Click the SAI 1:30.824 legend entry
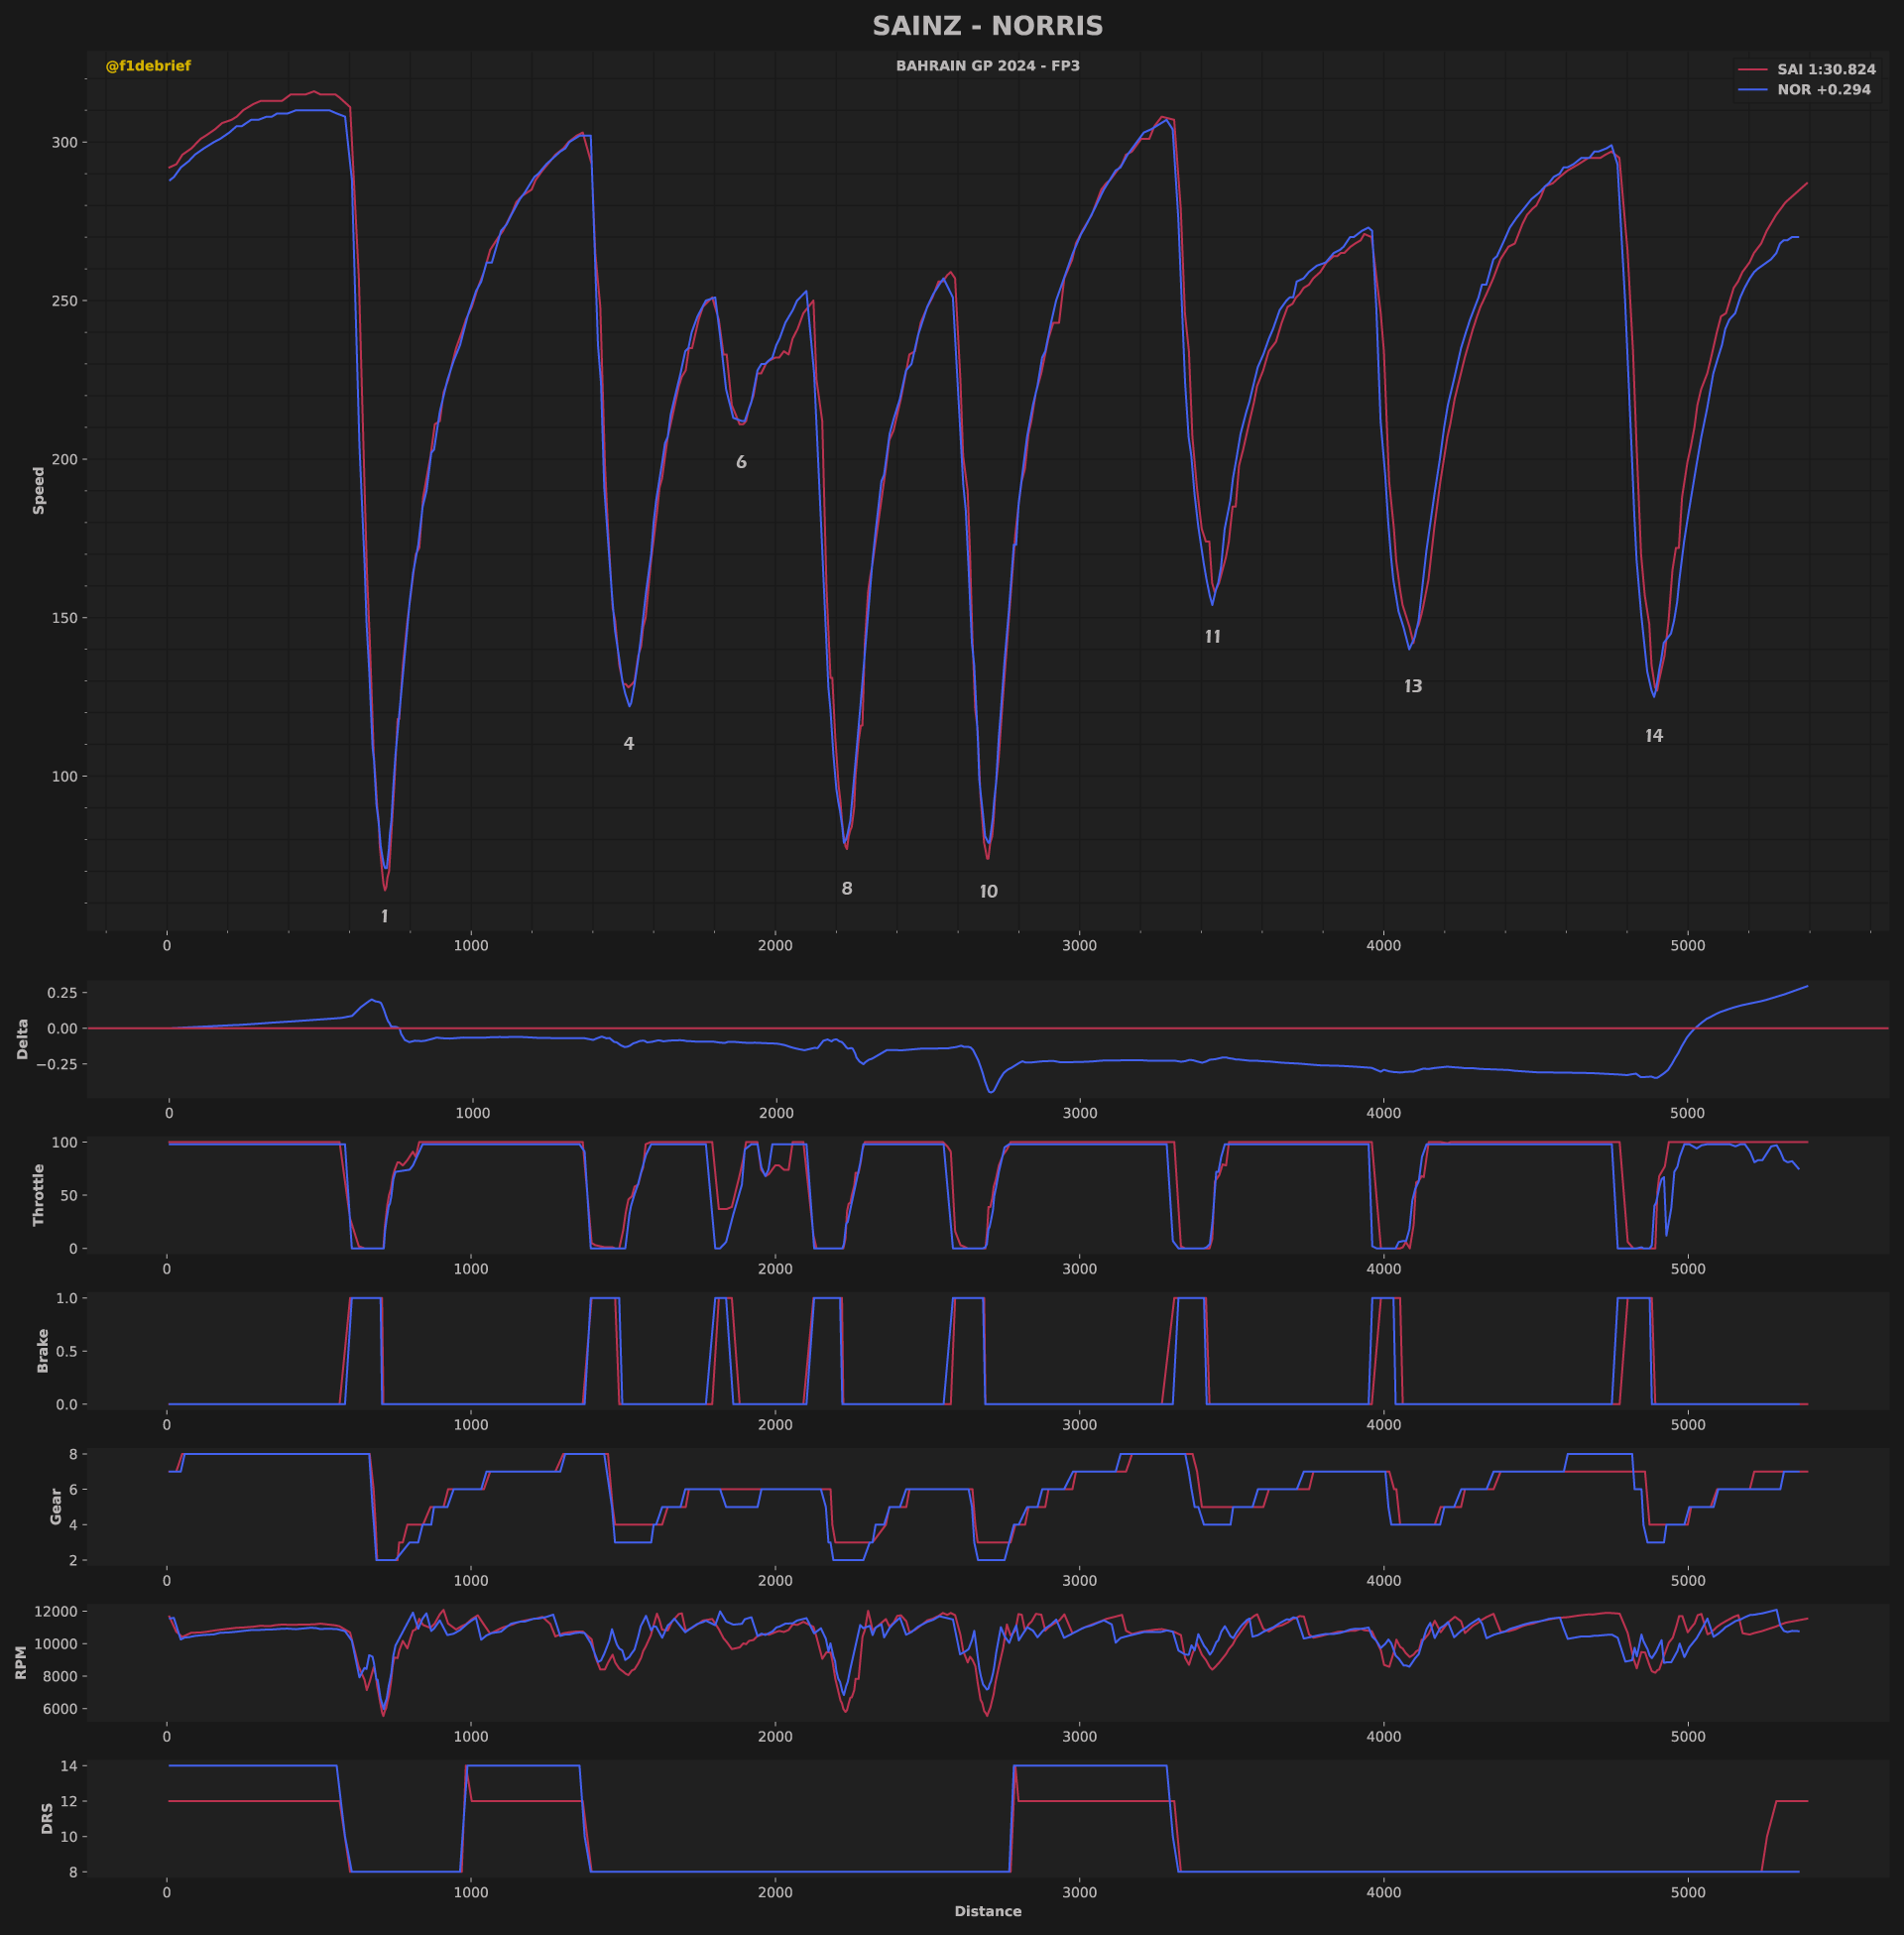The image size is (1904, 1935). pyautogui.click(x=1825, y=70)
